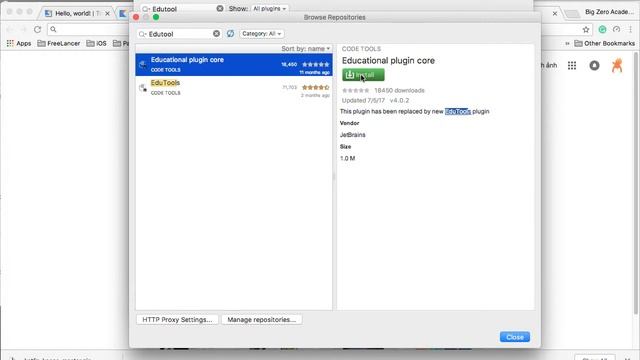Viewport: 640px width, 360px height.
Task: Click the Educational plugin core list icon
Action: tap(143, 64)
